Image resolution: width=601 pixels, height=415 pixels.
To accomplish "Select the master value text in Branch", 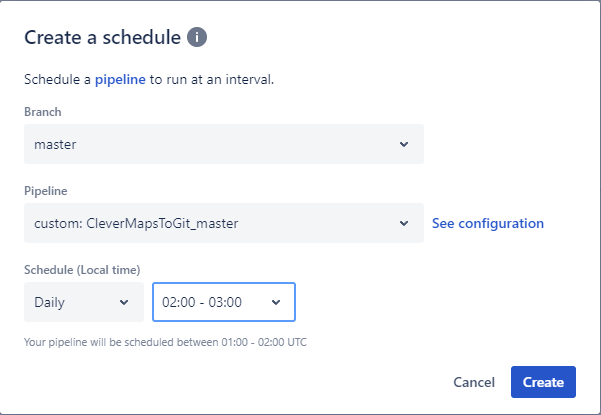I will (x=56, y=144).
